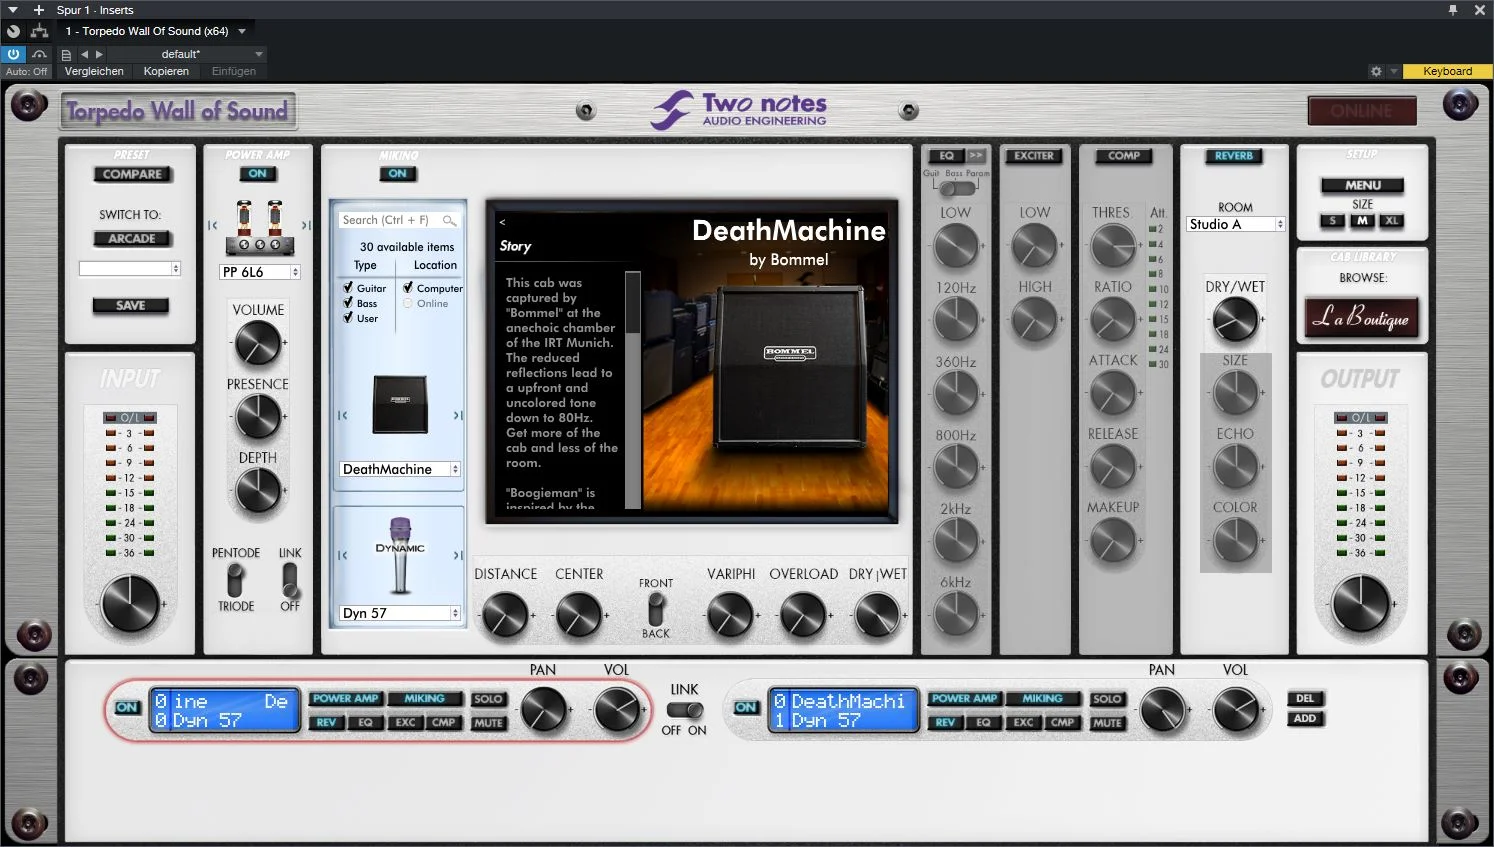The width and height of the screenshot is (1494, 847).
Task: Click Kopieren in the plugin toolbar
Action: pos(166,71)
